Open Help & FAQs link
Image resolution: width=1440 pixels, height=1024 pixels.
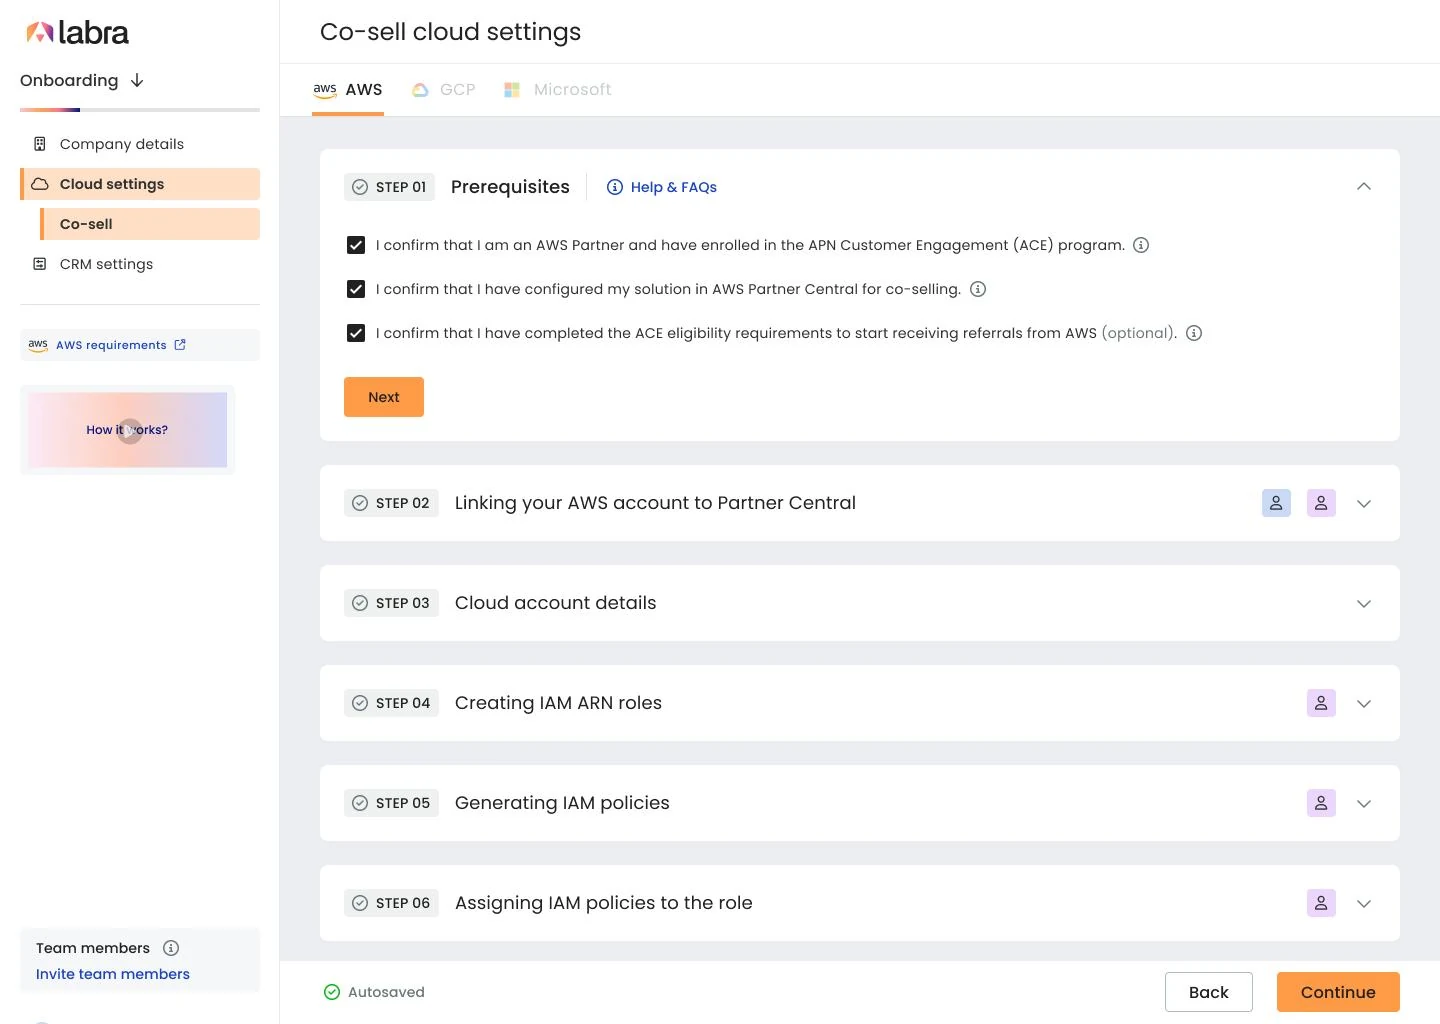coord(662,187)
